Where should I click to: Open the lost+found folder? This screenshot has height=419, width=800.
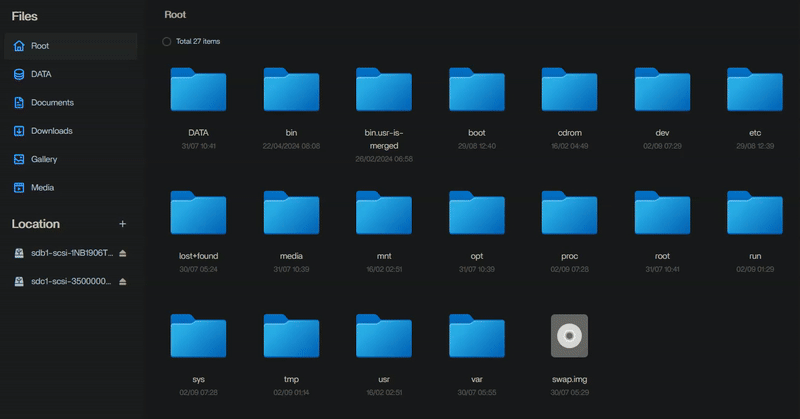coord(198,213)
